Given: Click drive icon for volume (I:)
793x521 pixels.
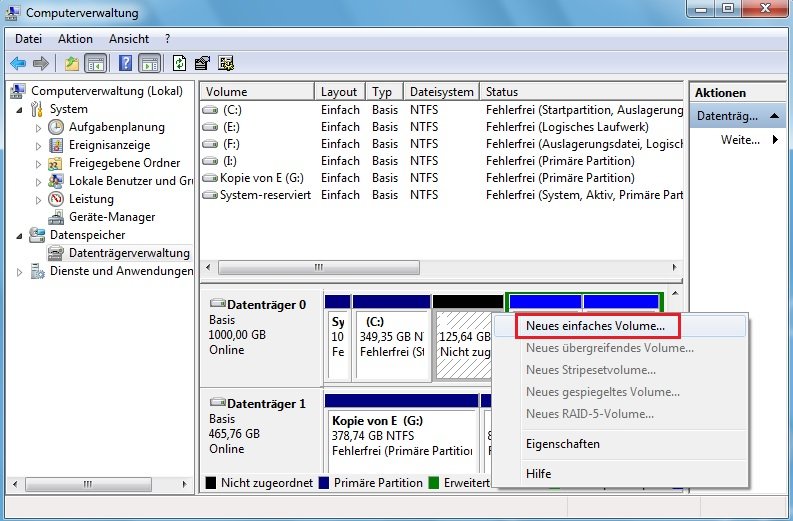Looking at the screenshot, I should pos(210,161).
